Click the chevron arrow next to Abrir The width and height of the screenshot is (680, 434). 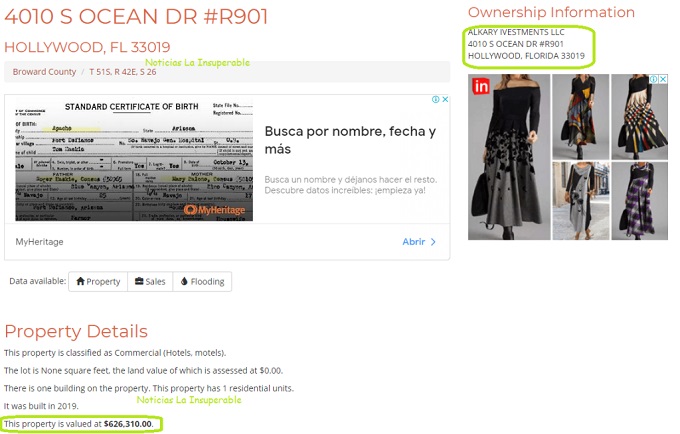[433, 242]
